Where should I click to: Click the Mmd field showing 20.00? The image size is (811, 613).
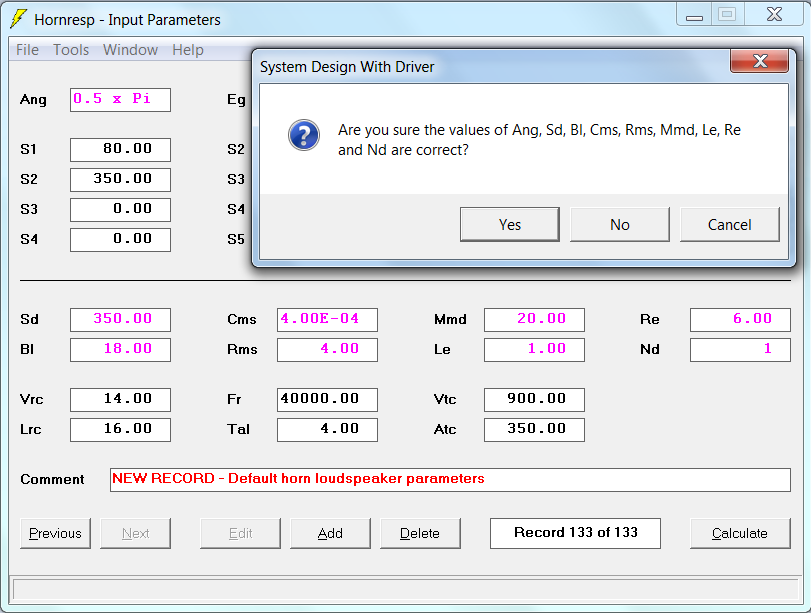[x=534, y=320]
